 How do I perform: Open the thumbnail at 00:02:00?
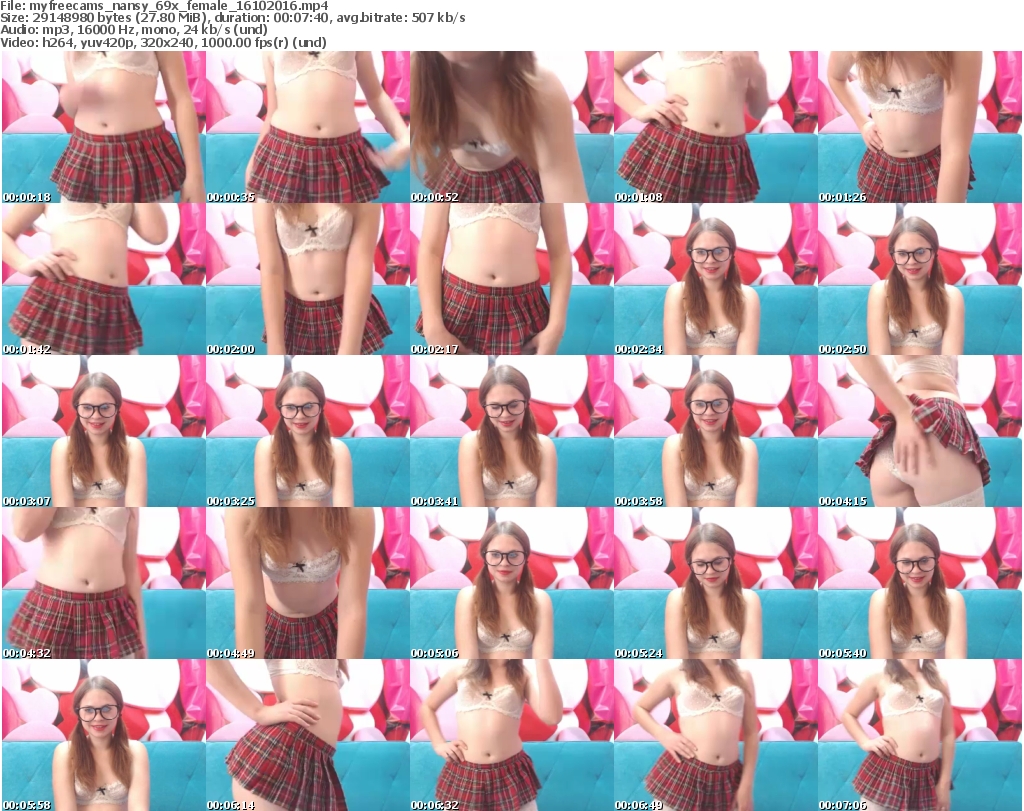tap(308, 279)
